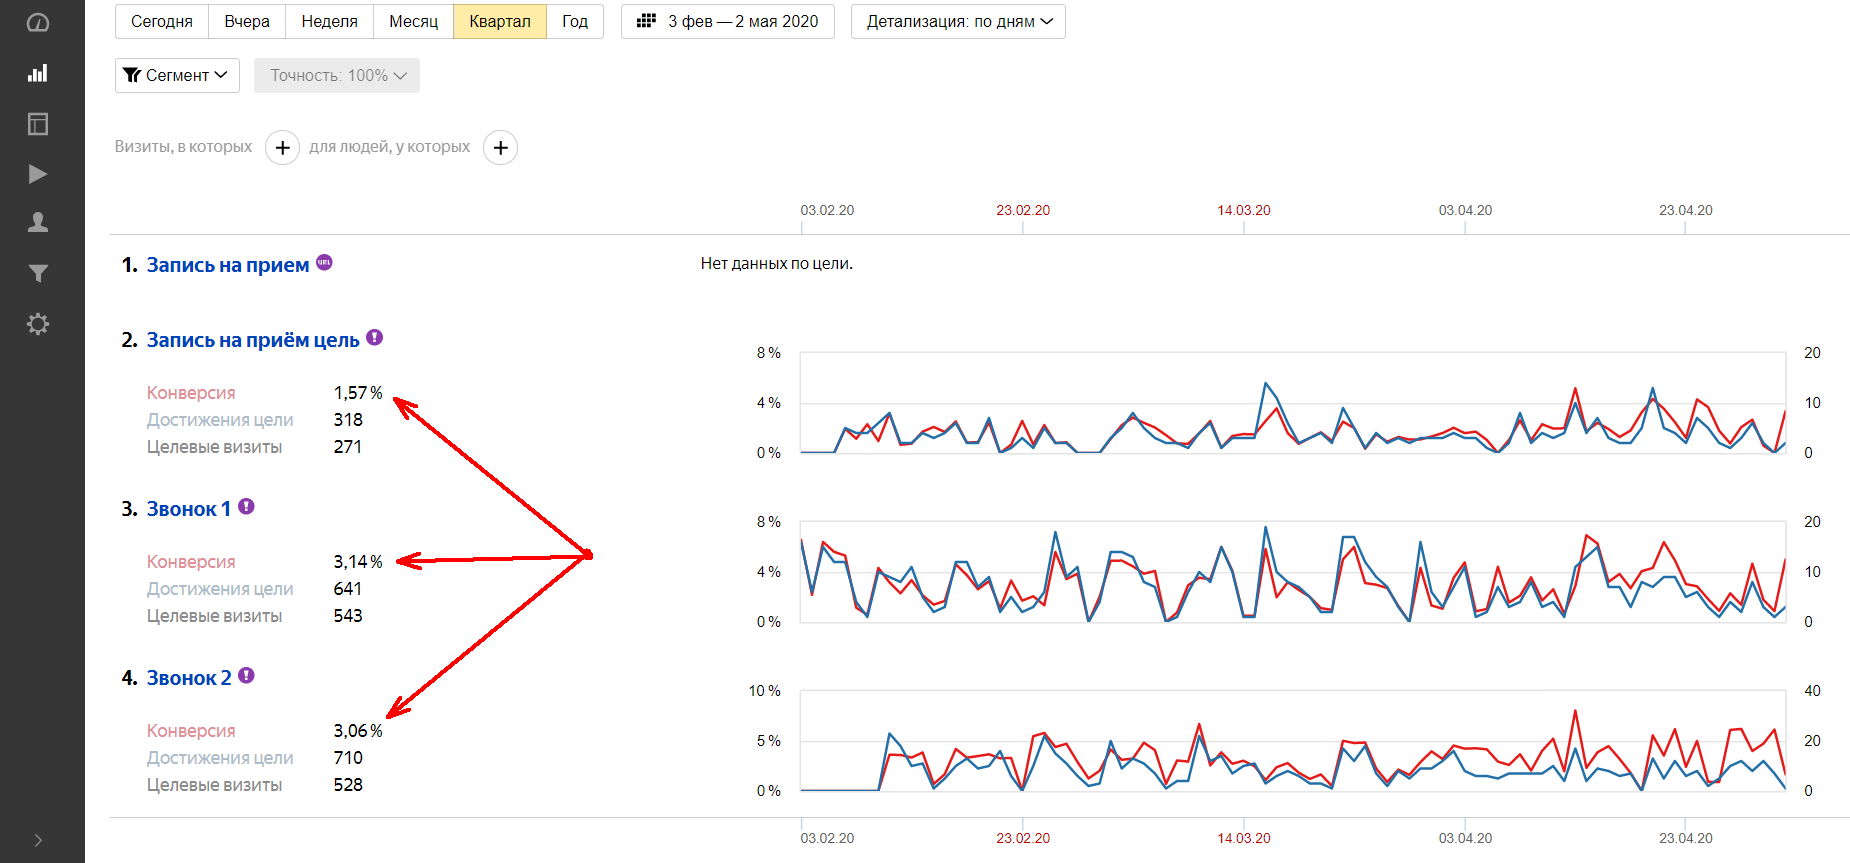Click the warning icon beside Звонок 2
Image resolution: width=1850 pixels, height=863 pixels.
click(x=246, y=675)
